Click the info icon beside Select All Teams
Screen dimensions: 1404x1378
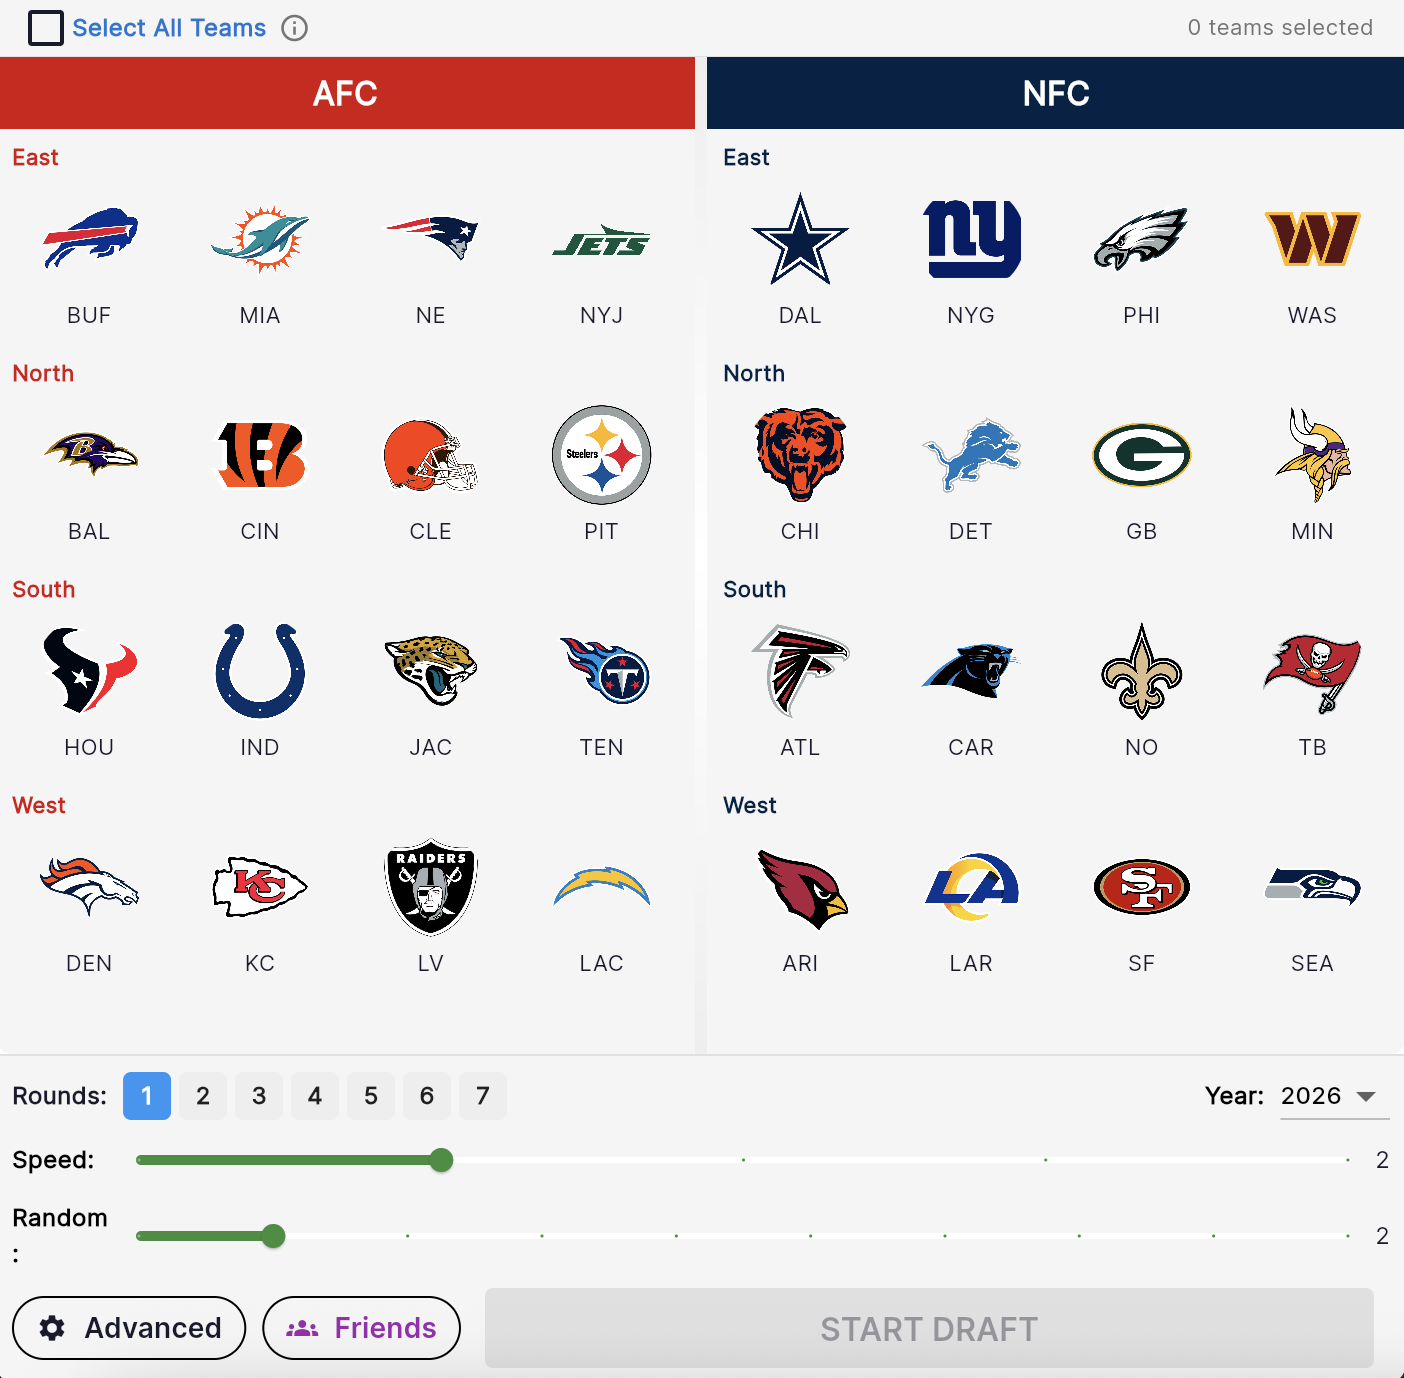[294, 28]
